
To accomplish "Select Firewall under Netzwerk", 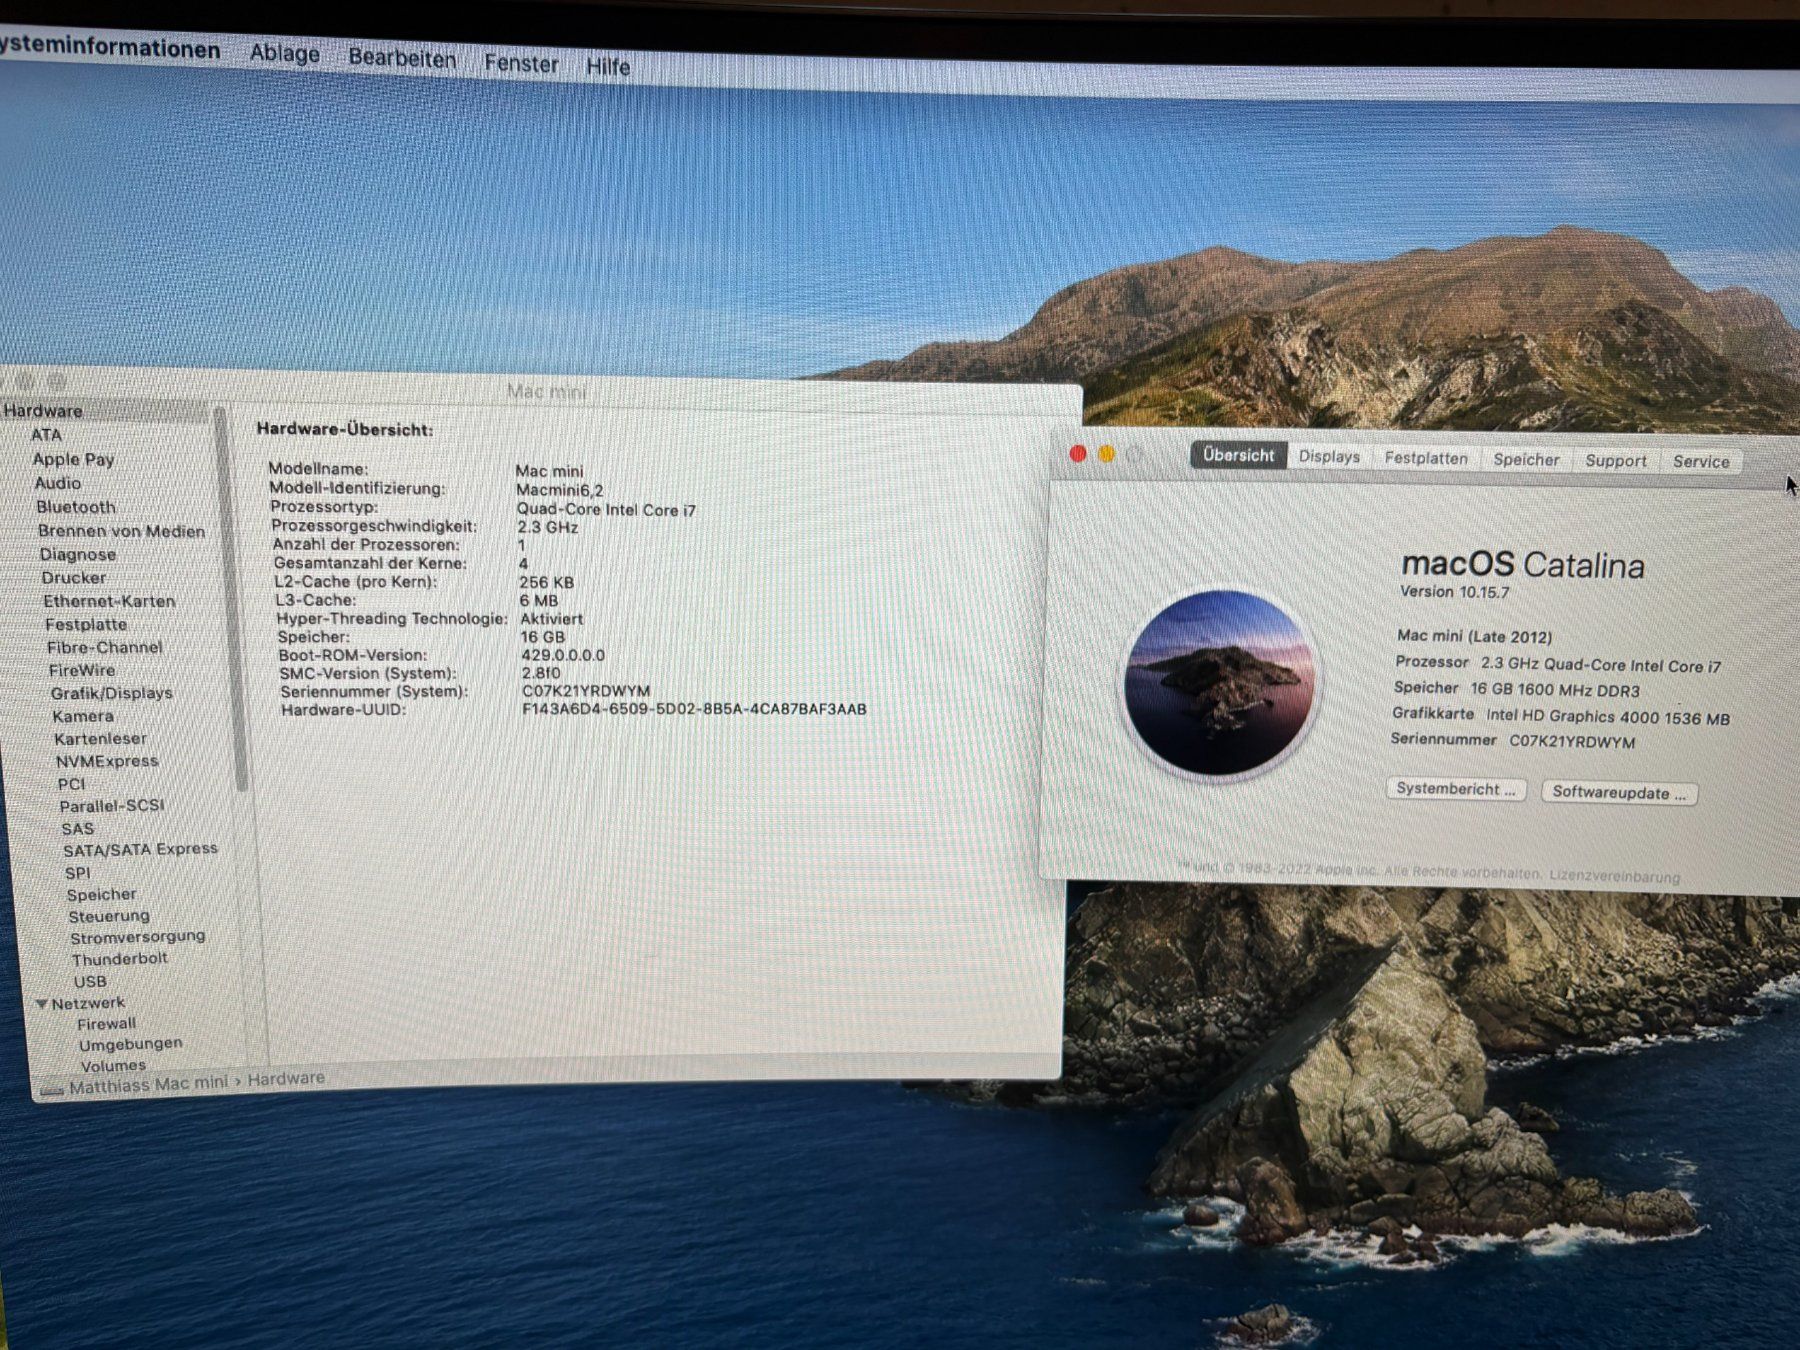I will (106, 1024).
